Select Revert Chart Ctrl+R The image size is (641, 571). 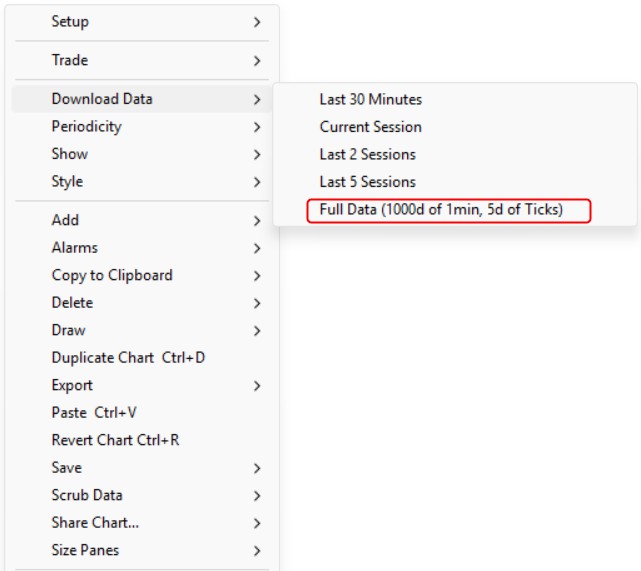click(x=115, y=440)
